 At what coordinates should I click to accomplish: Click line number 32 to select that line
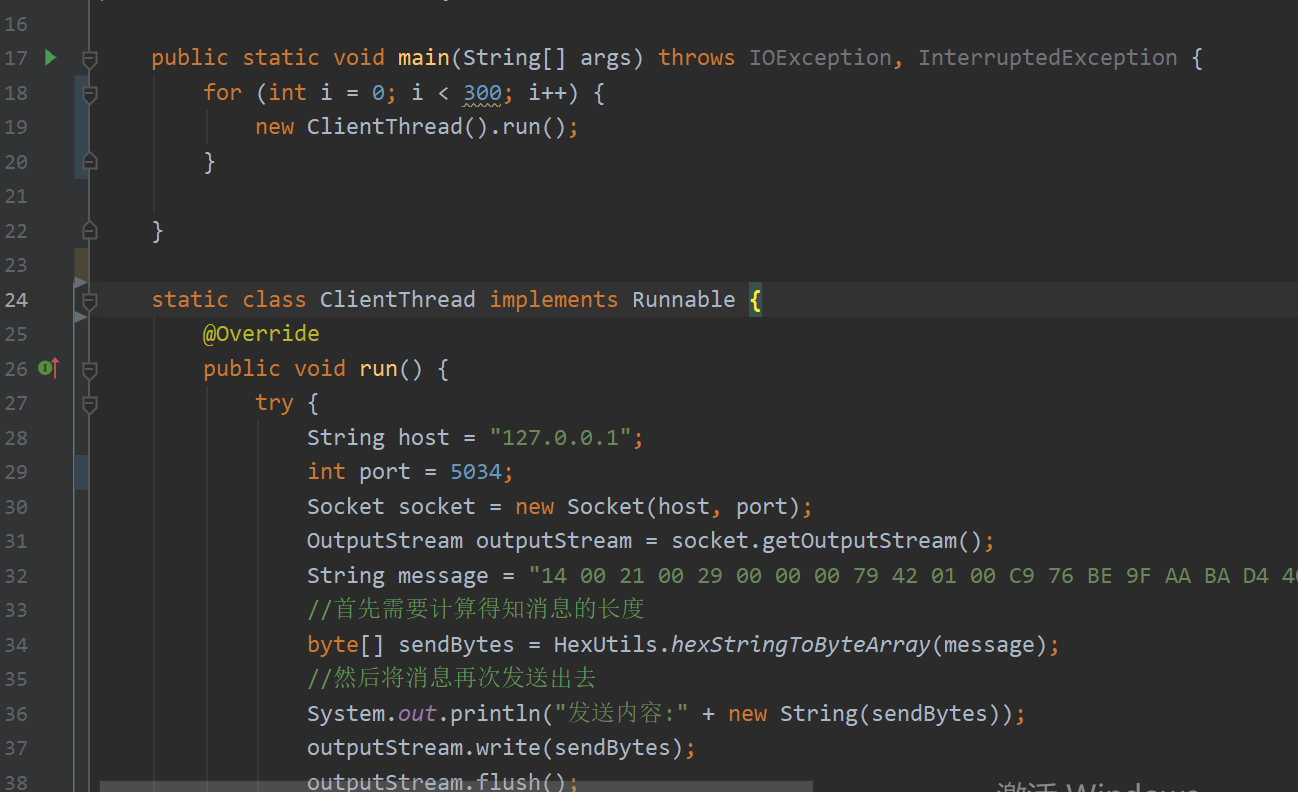coord(16,575)
